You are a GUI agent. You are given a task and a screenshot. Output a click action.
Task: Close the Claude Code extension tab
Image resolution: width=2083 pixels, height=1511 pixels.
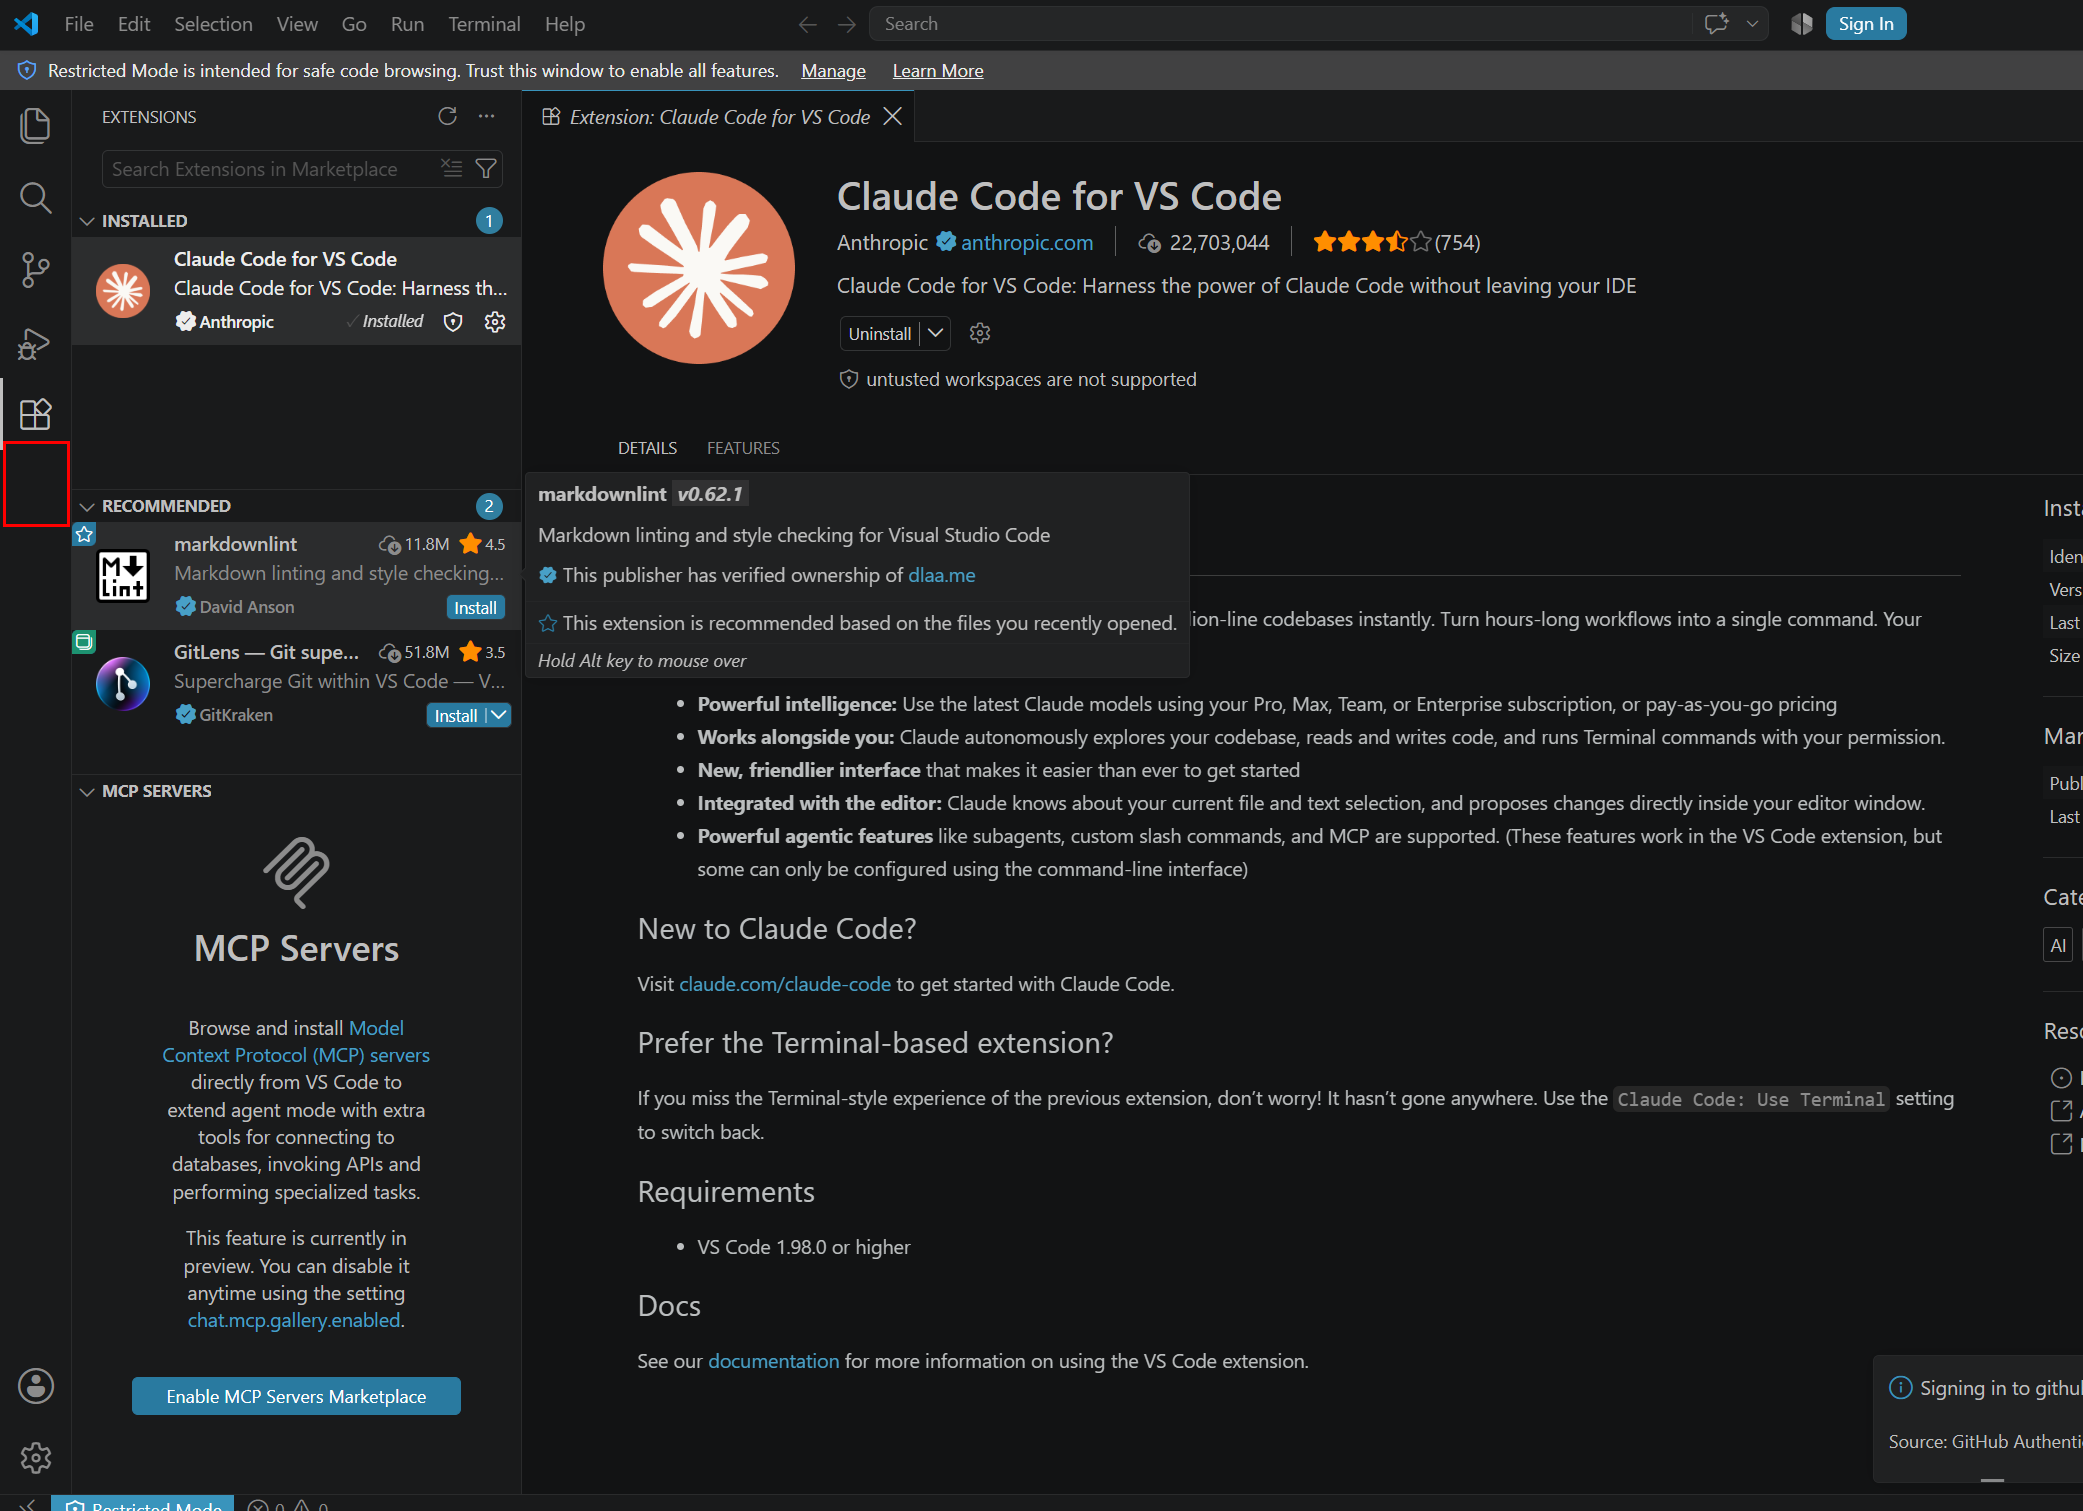[x=893, y=116]
